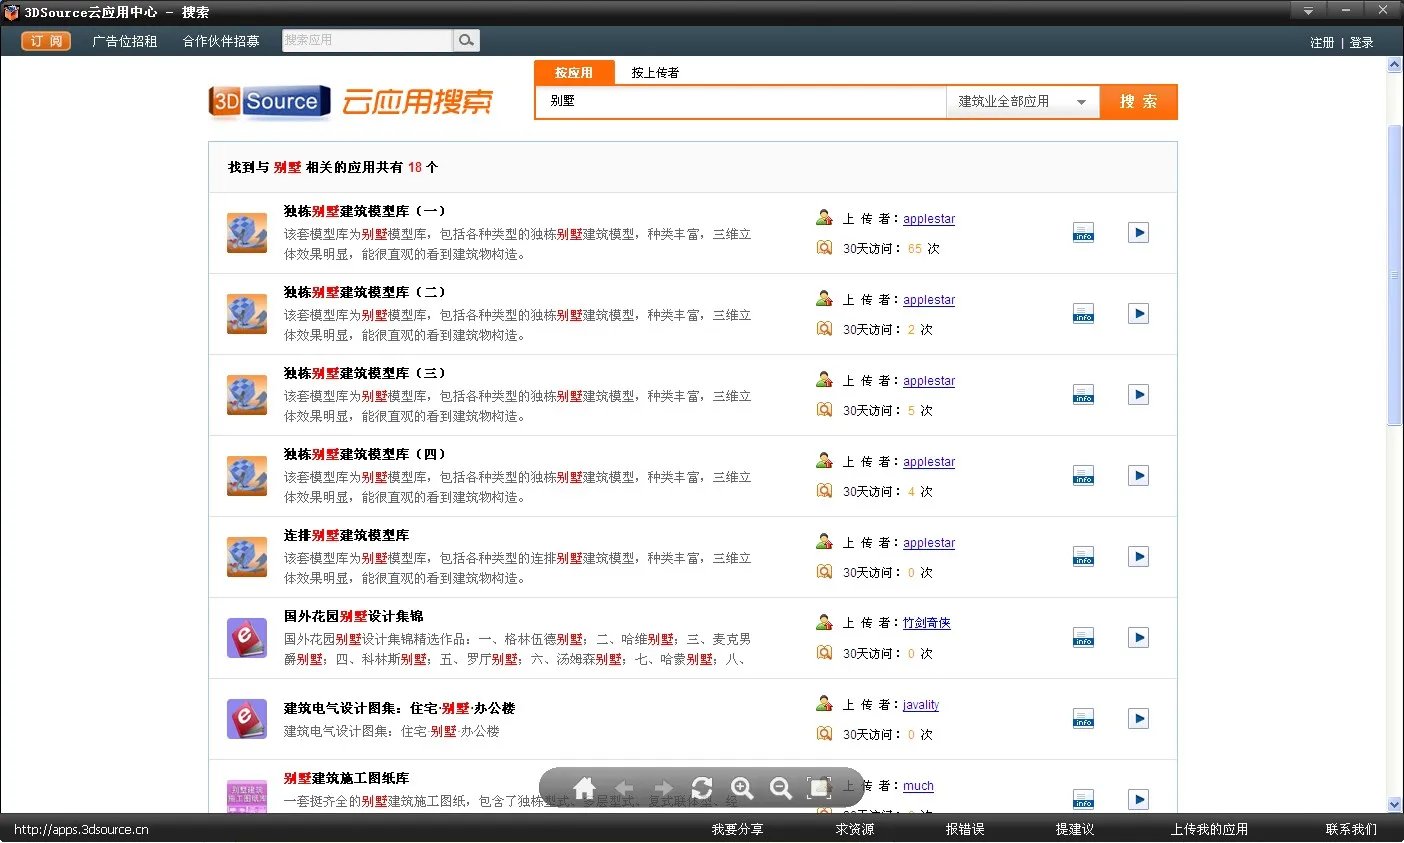Click the snapshot icon in the floating toolbar
The image size is (1404, 843).
(x=820, y=788)
